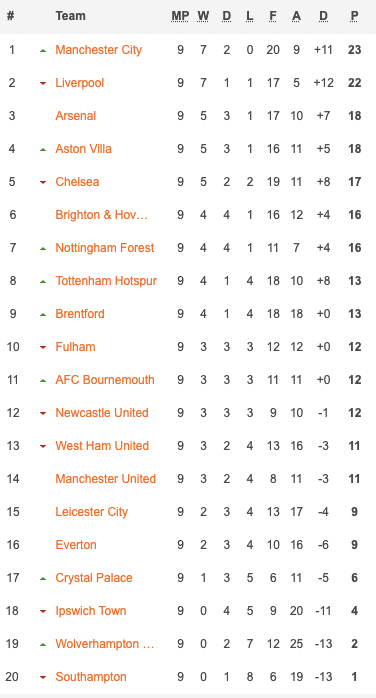The image size is (376, 698).
Task: Click the P points column header
Action: tap(354, 16)
